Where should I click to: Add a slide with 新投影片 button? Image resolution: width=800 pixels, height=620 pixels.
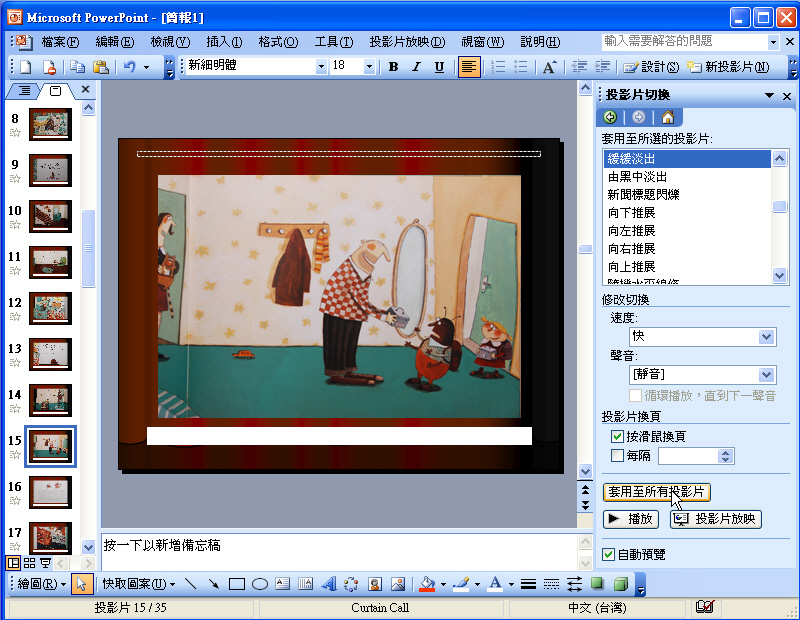[x=728, y=67]
